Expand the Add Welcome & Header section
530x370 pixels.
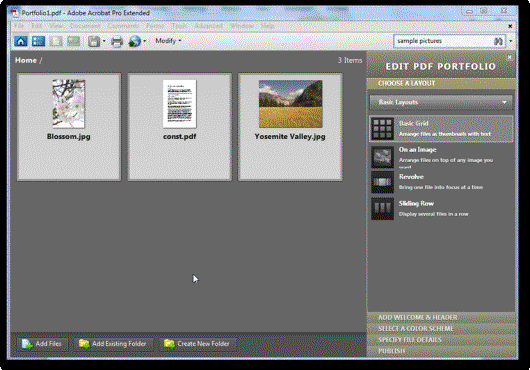coord(441,317)
